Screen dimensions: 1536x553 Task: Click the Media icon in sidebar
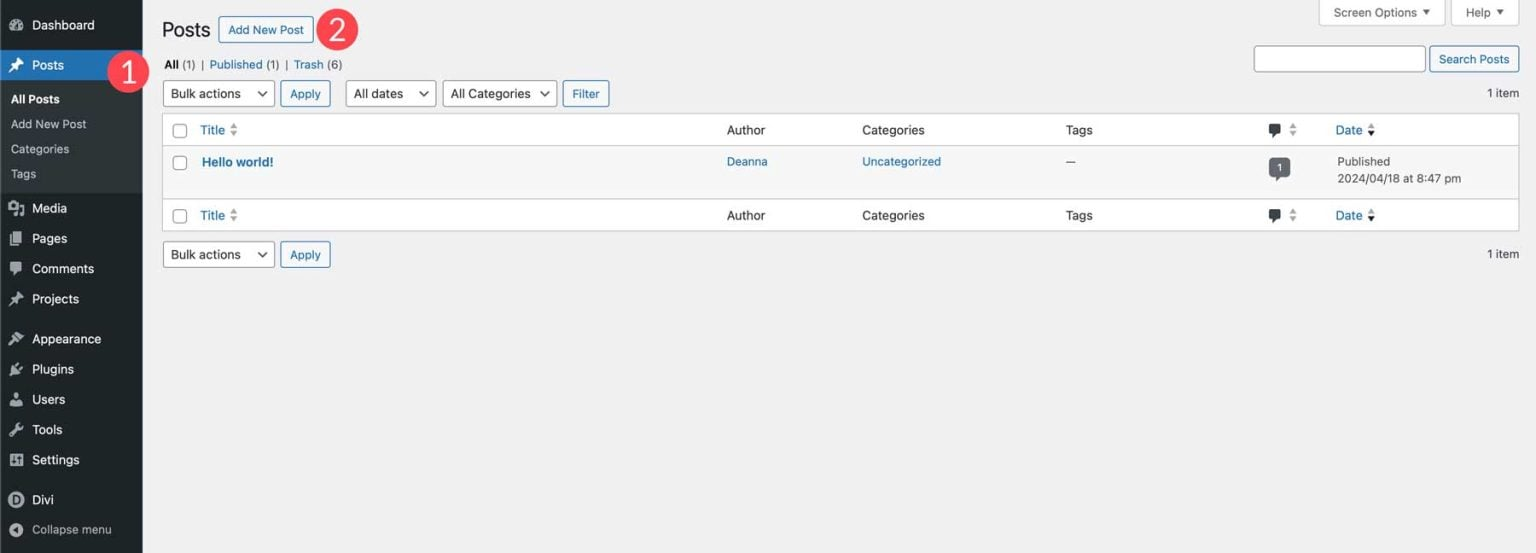(16, 208)
